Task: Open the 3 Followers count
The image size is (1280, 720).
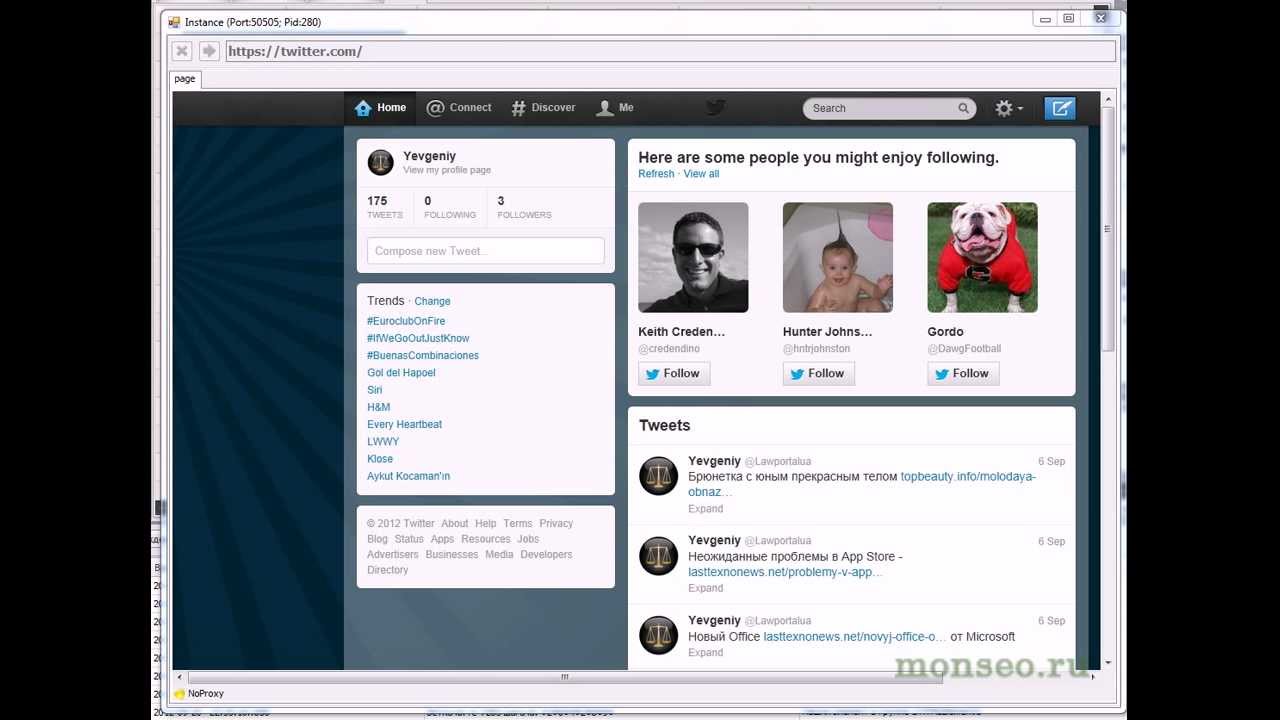Action: pyautogui.click(x=524, y=207)
